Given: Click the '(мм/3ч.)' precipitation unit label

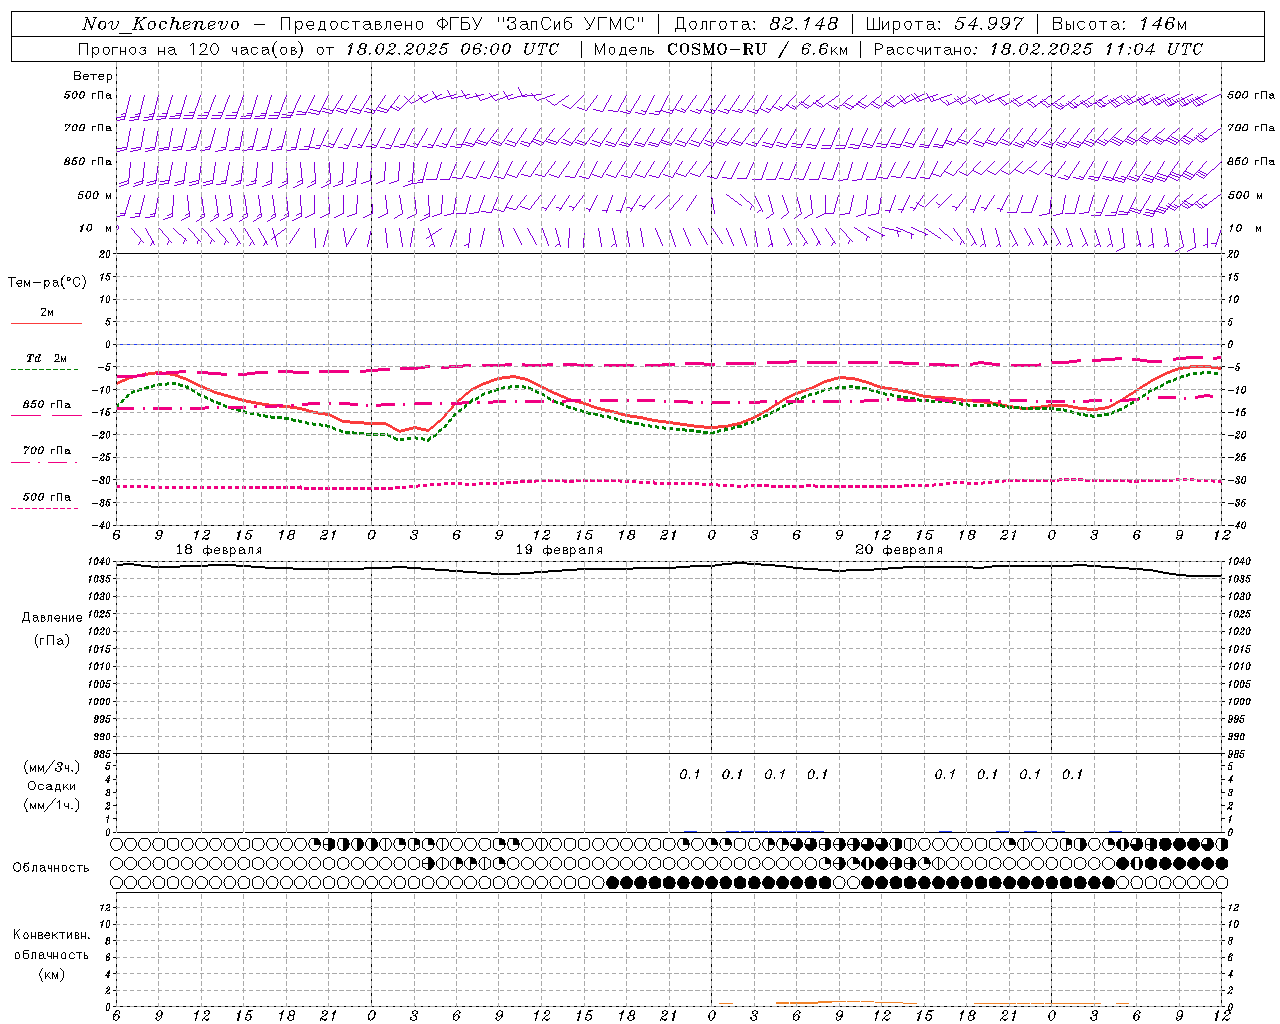Looking at the screenshot, I should pos(52,767).
